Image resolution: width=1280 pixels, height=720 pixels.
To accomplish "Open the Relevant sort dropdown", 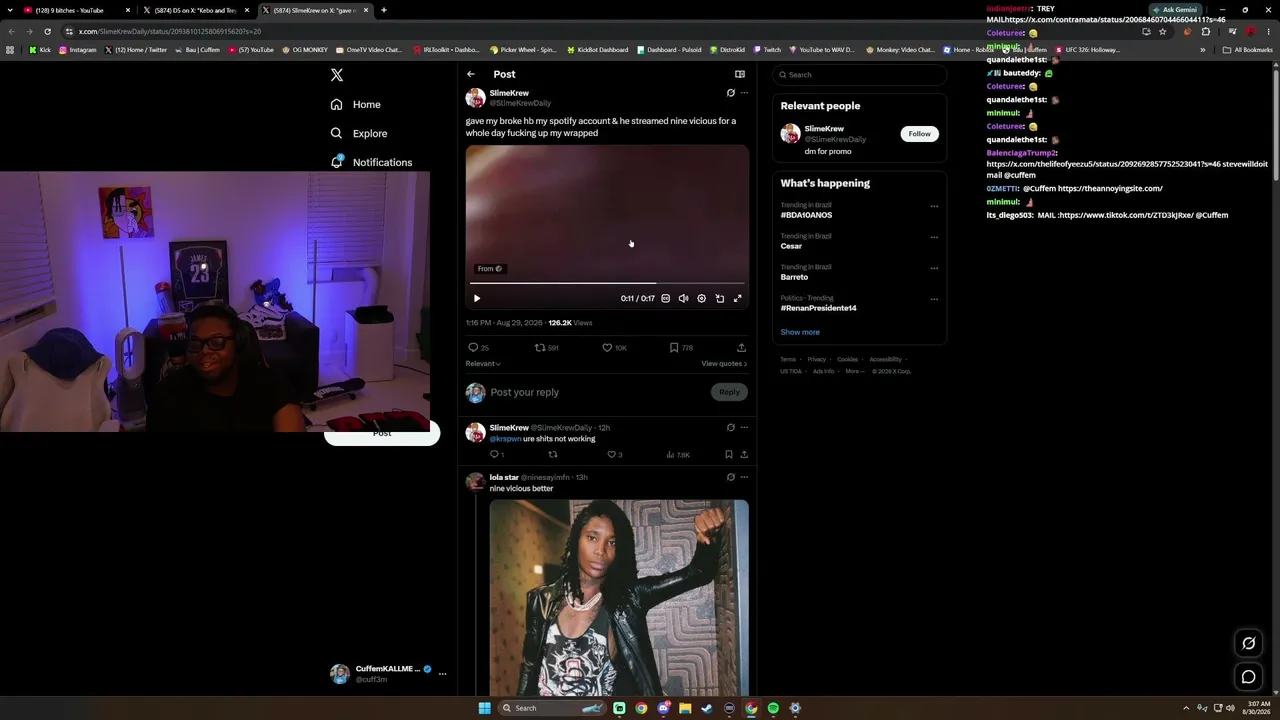I will (x=483, y=364).
